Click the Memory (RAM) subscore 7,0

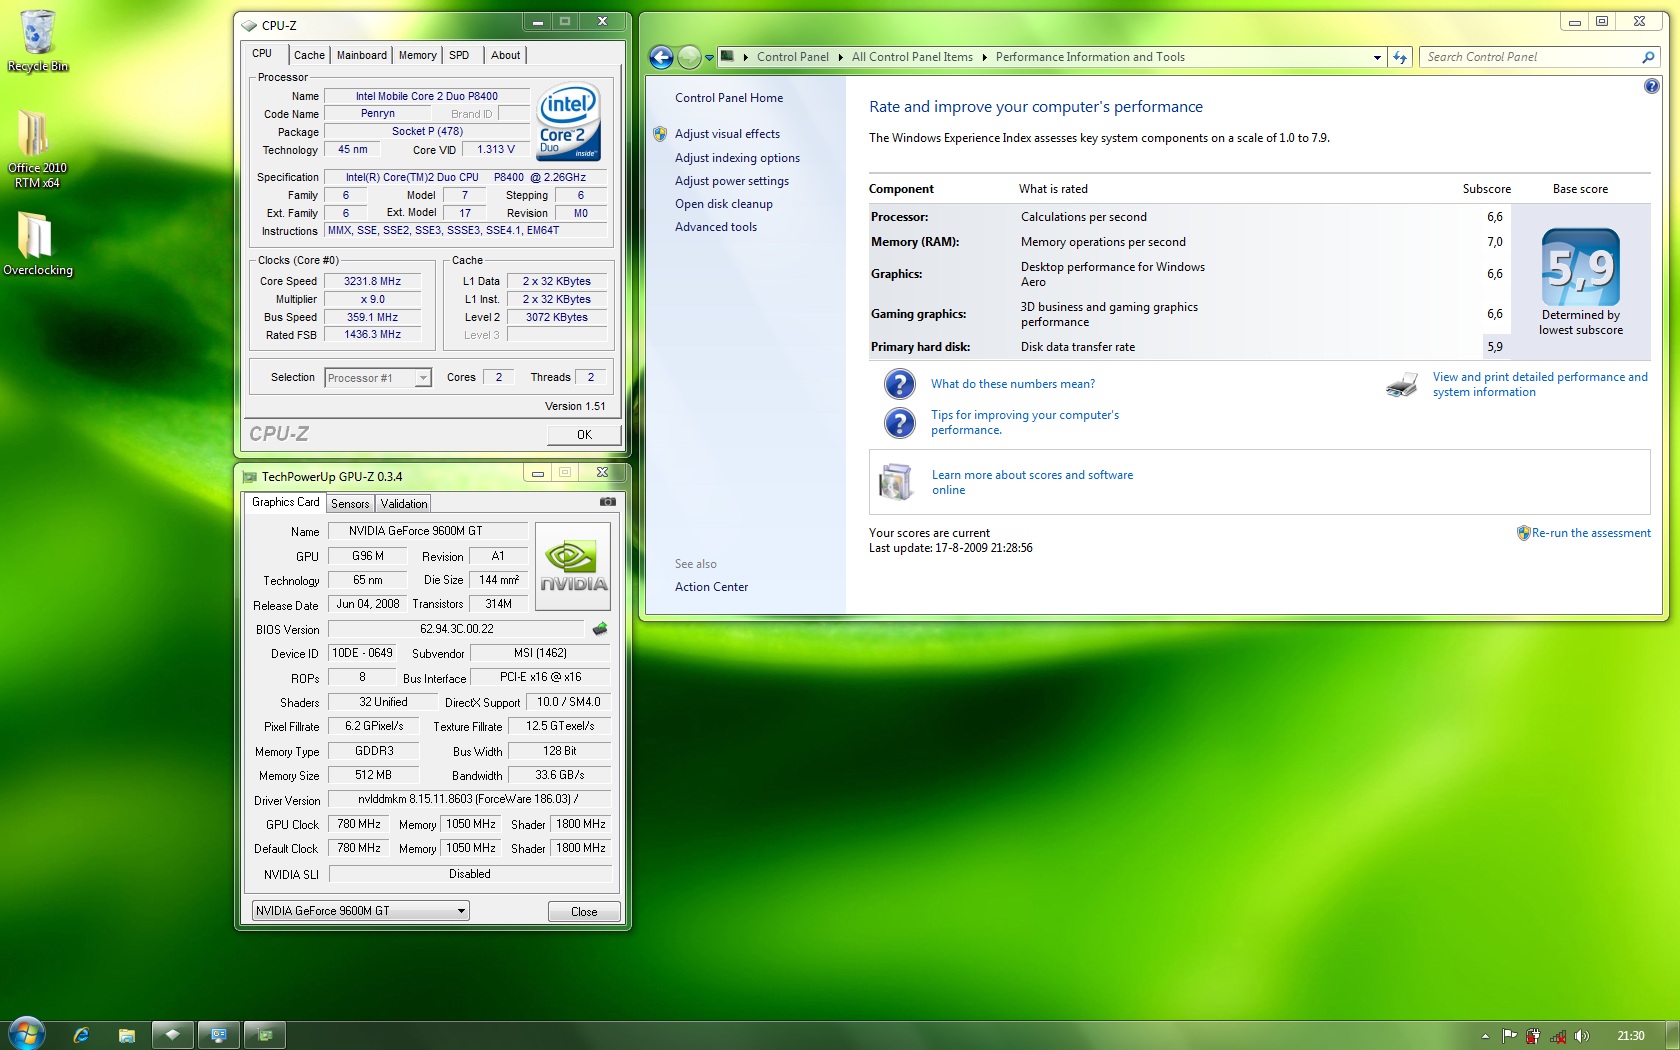(x=1494, y=242)
